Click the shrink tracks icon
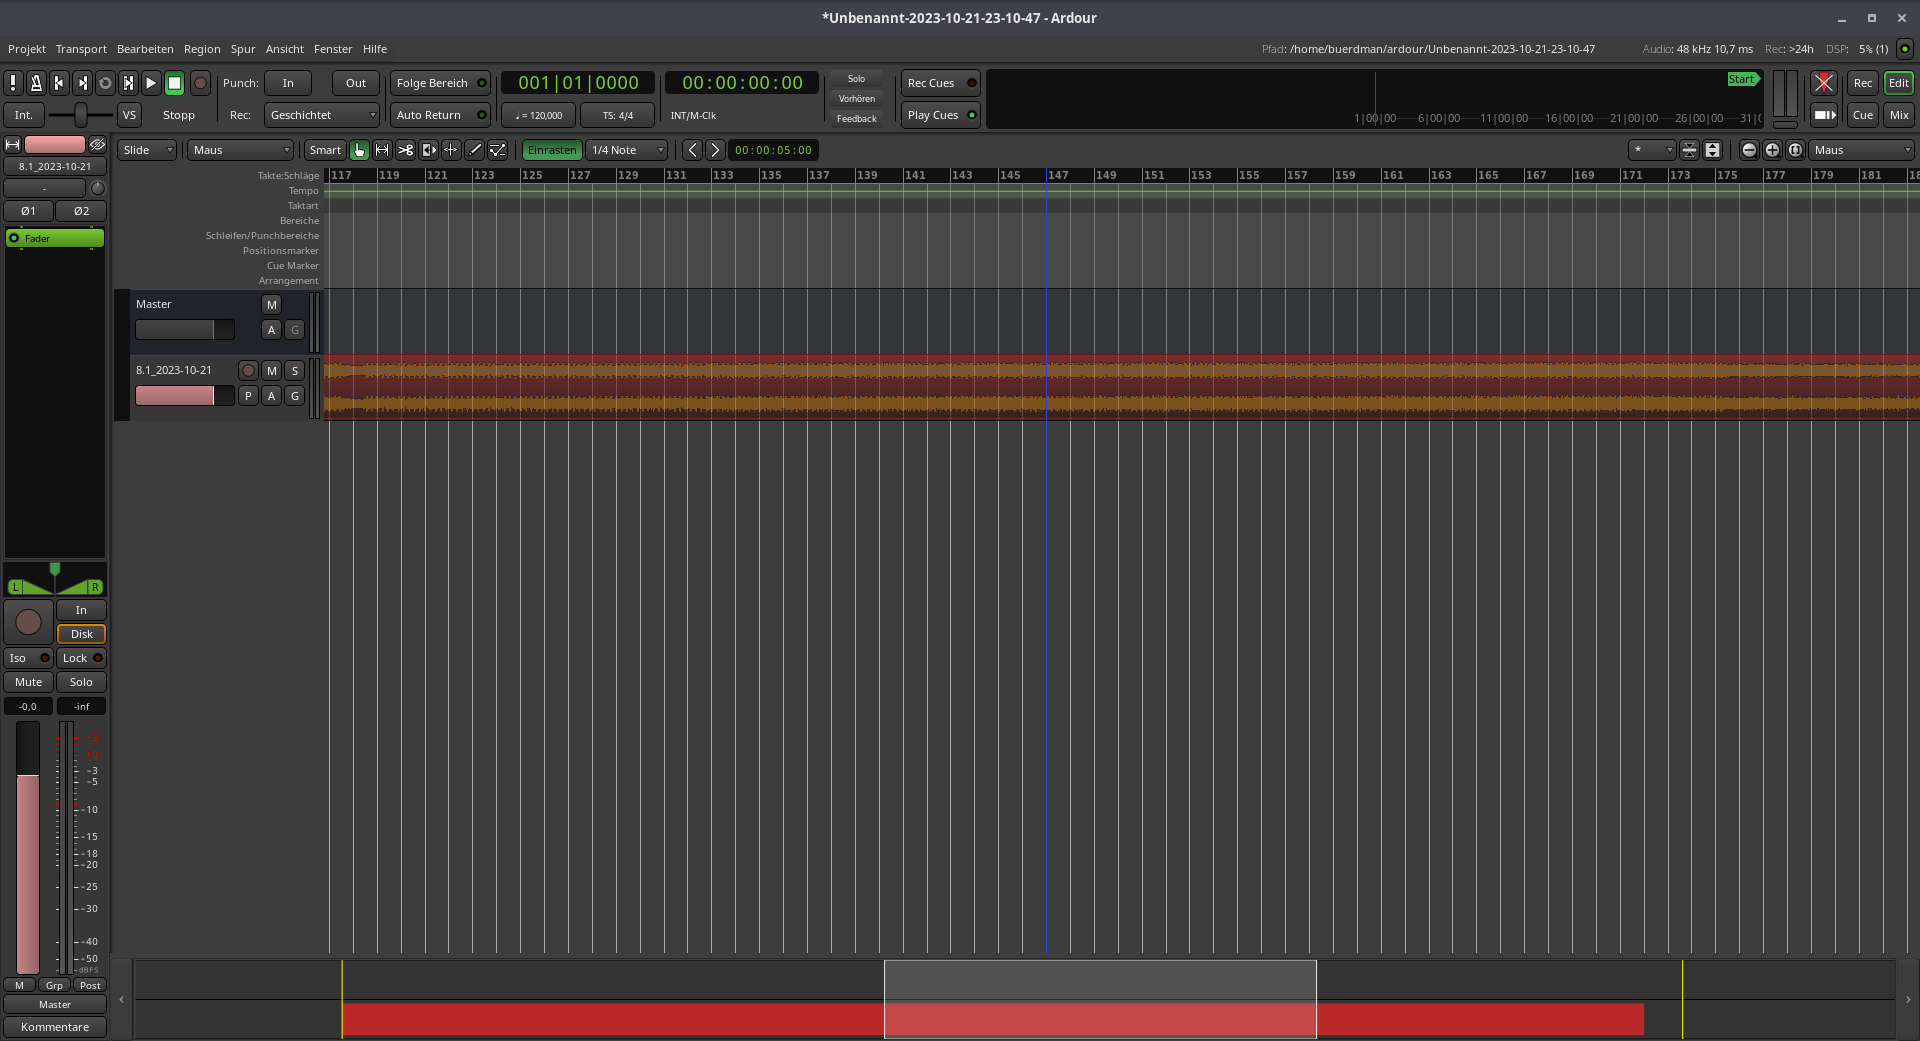The image size is (1920, 1041). pos(1689,150)
